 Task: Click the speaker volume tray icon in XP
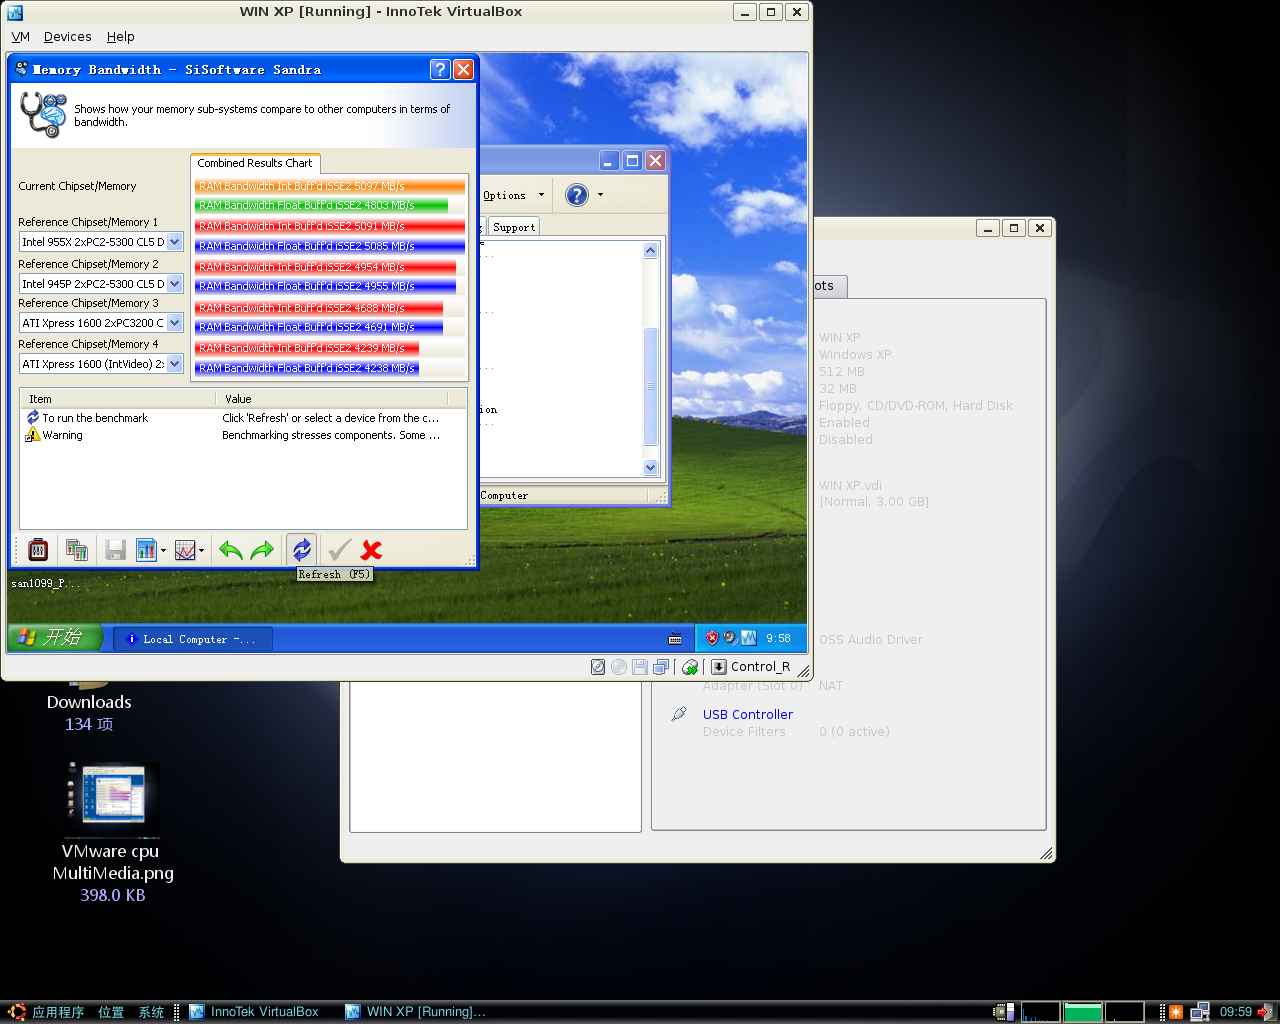[730, 638]
